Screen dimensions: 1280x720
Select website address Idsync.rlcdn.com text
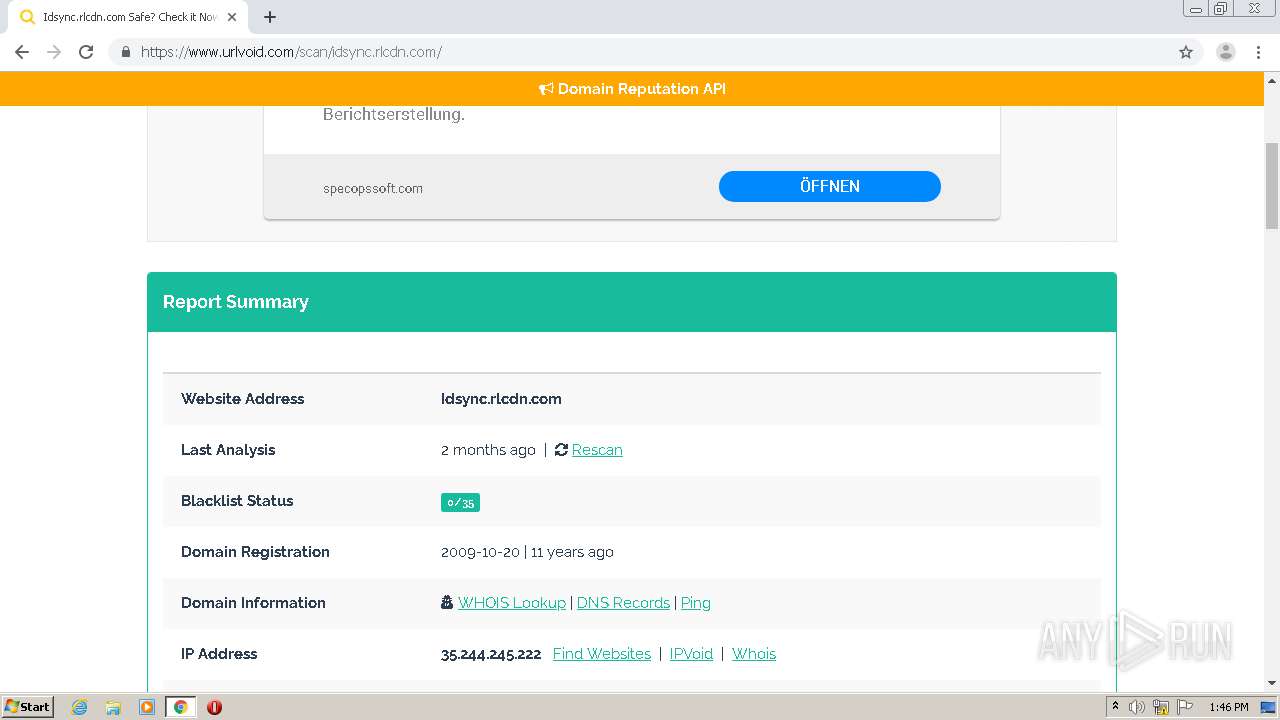click(501, 399)
